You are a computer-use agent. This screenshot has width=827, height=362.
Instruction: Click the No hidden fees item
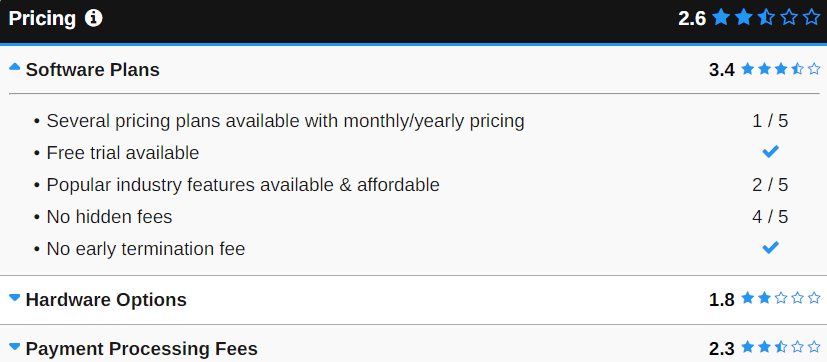tap(109, 217)
